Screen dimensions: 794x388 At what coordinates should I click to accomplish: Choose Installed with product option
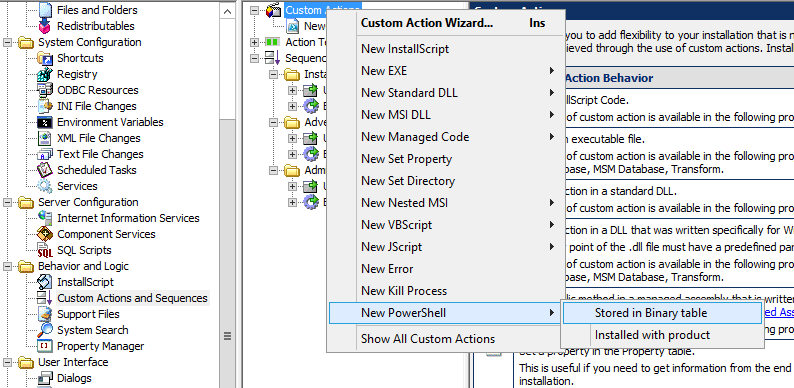662,335
